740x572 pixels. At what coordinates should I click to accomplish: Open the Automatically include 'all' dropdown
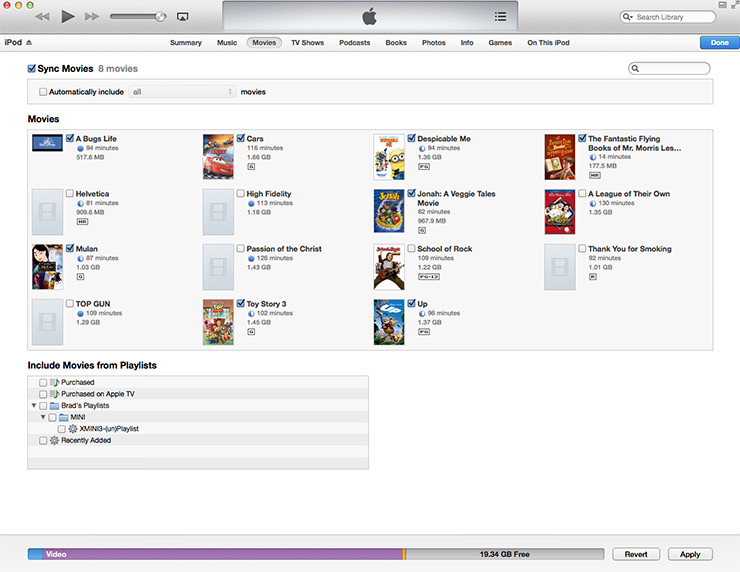click(x=182, y=92)
